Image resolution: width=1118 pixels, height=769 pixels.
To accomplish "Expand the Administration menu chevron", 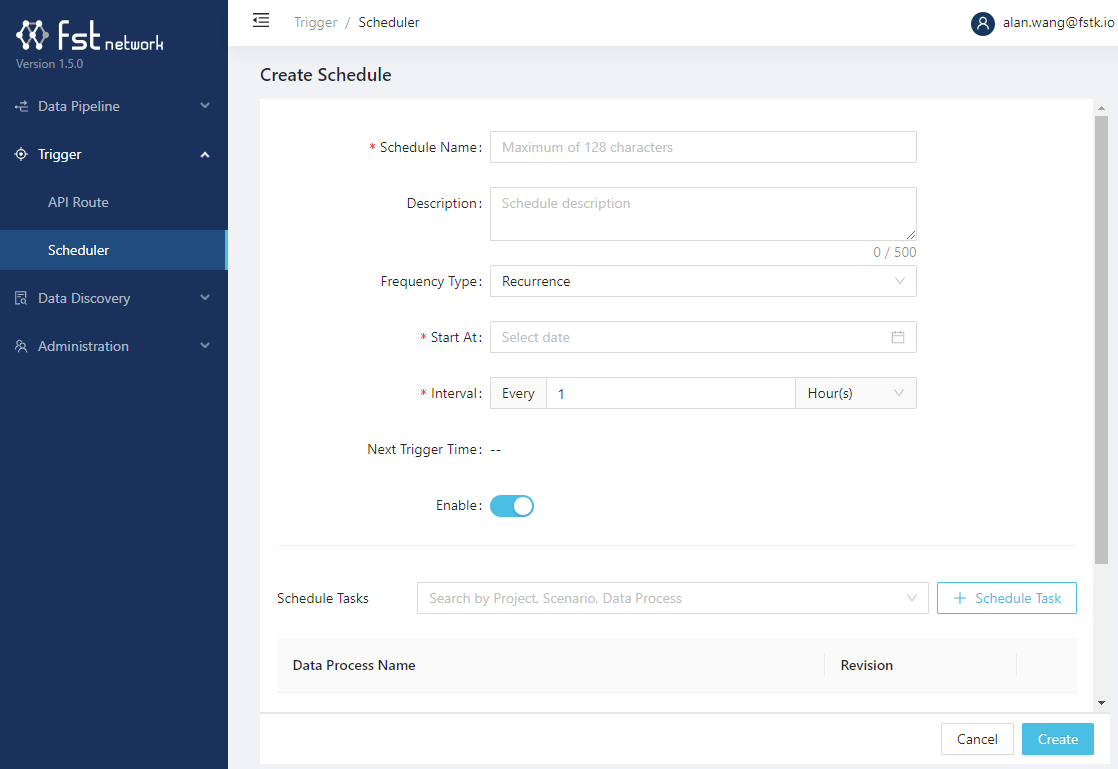I will pyautogui.click(x=205, y=347).
